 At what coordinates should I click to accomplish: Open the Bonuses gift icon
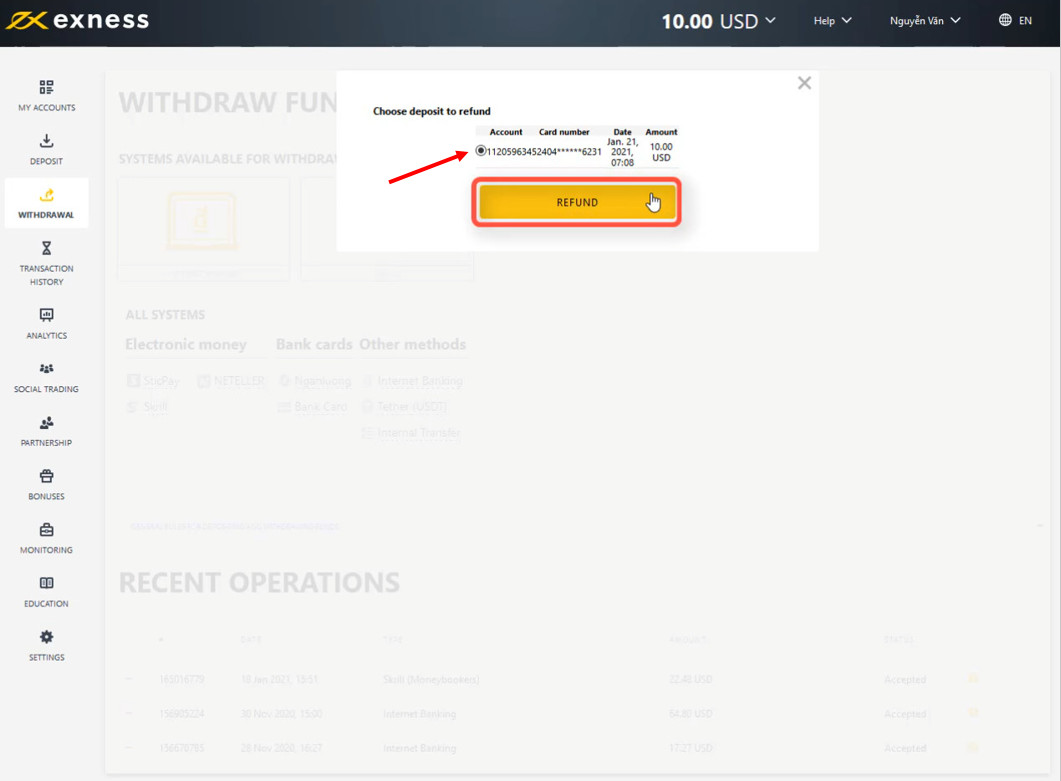(x=46, y=476)
